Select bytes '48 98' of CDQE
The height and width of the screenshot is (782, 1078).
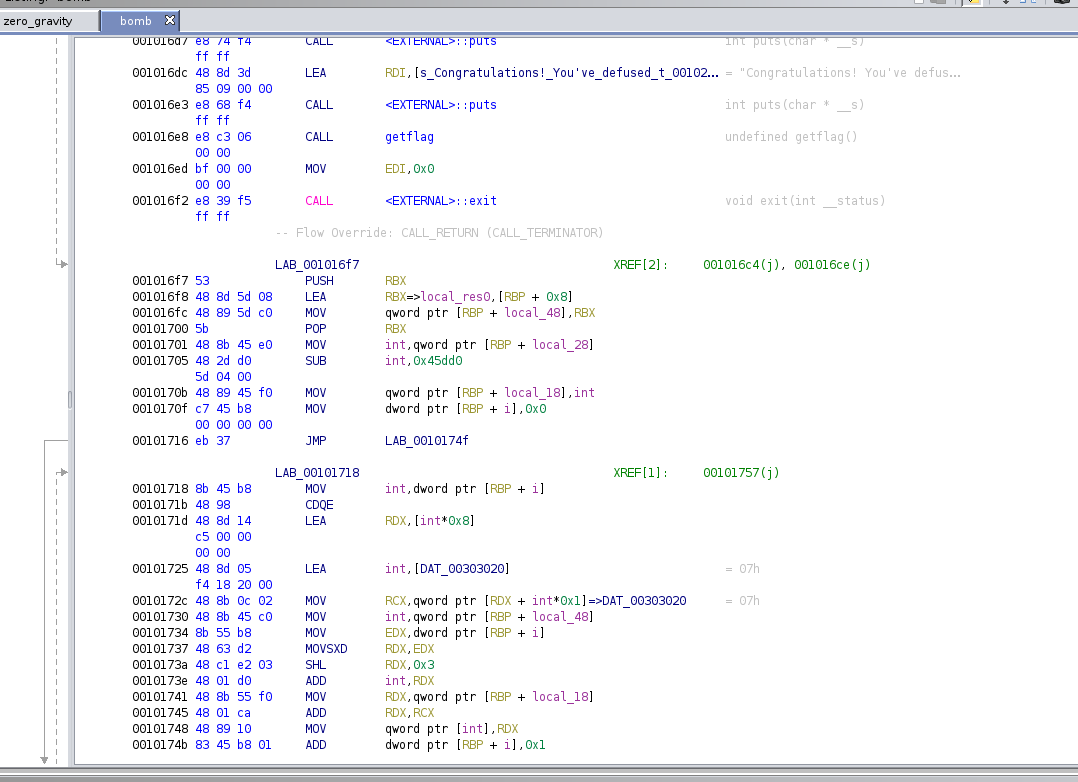pyautogui.click(x=212, y=505)
